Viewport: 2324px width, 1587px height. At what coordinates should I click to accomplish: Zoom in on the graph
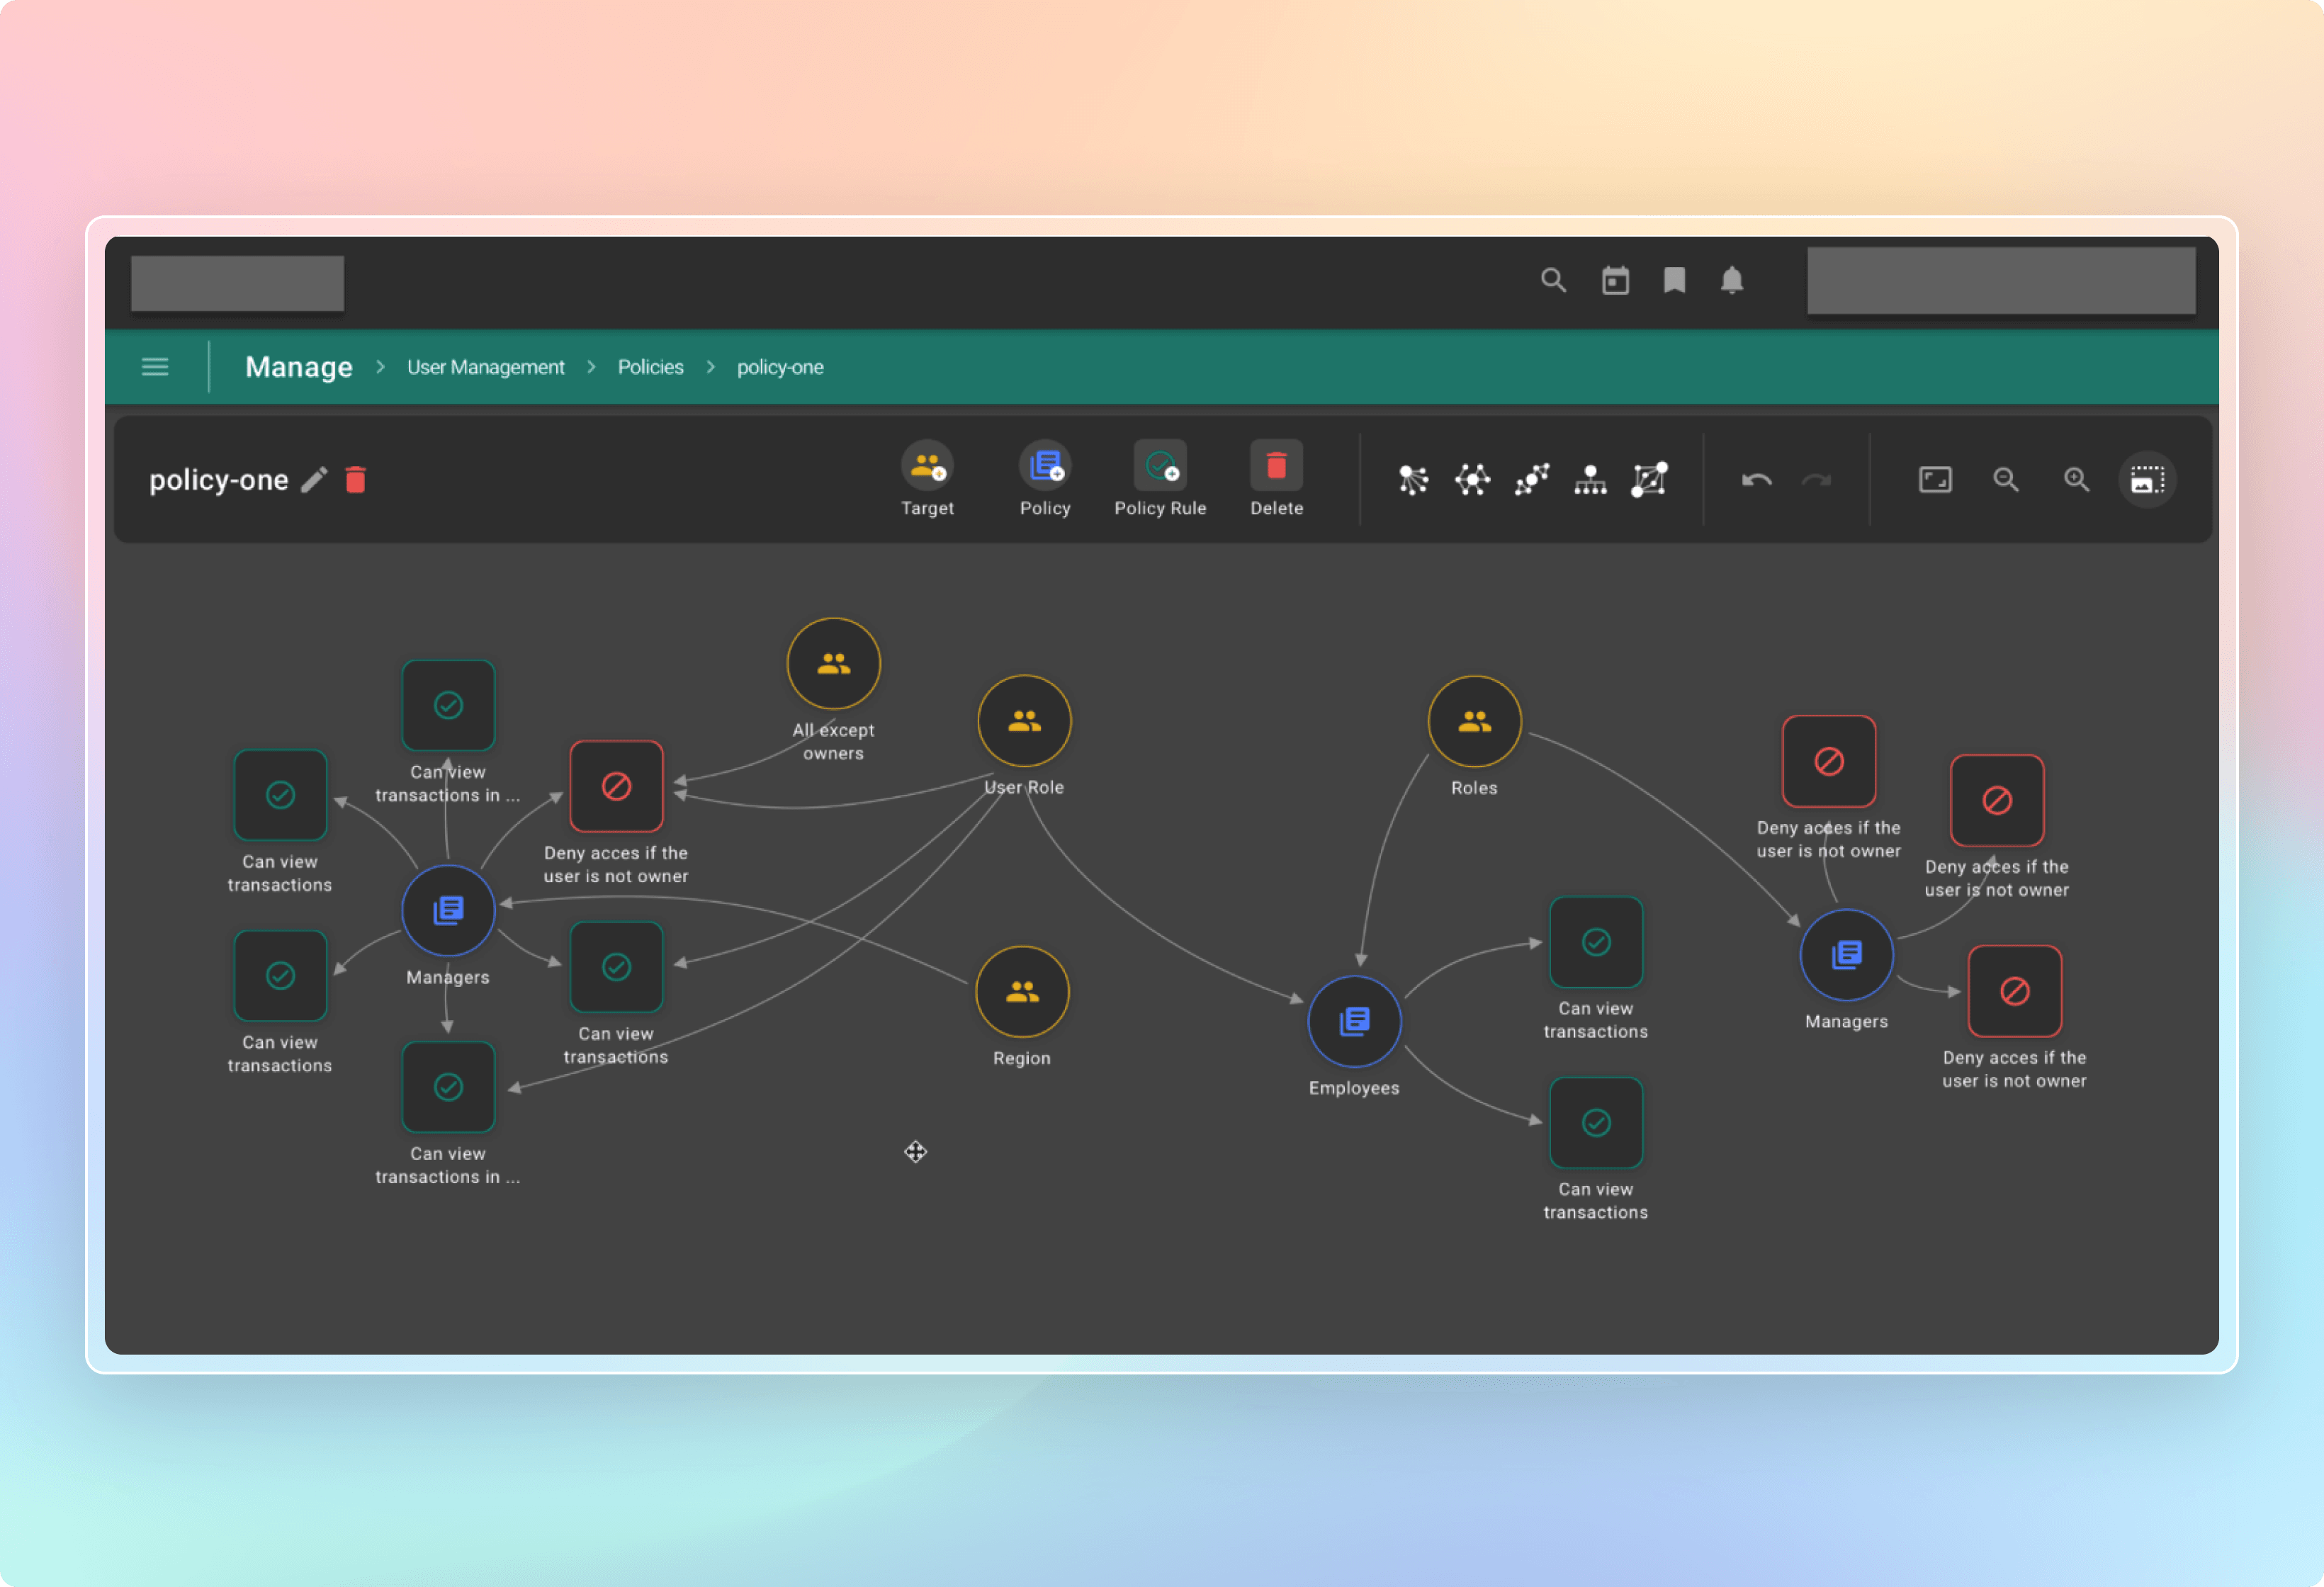pyautogui.click(x=2077, y=480)
